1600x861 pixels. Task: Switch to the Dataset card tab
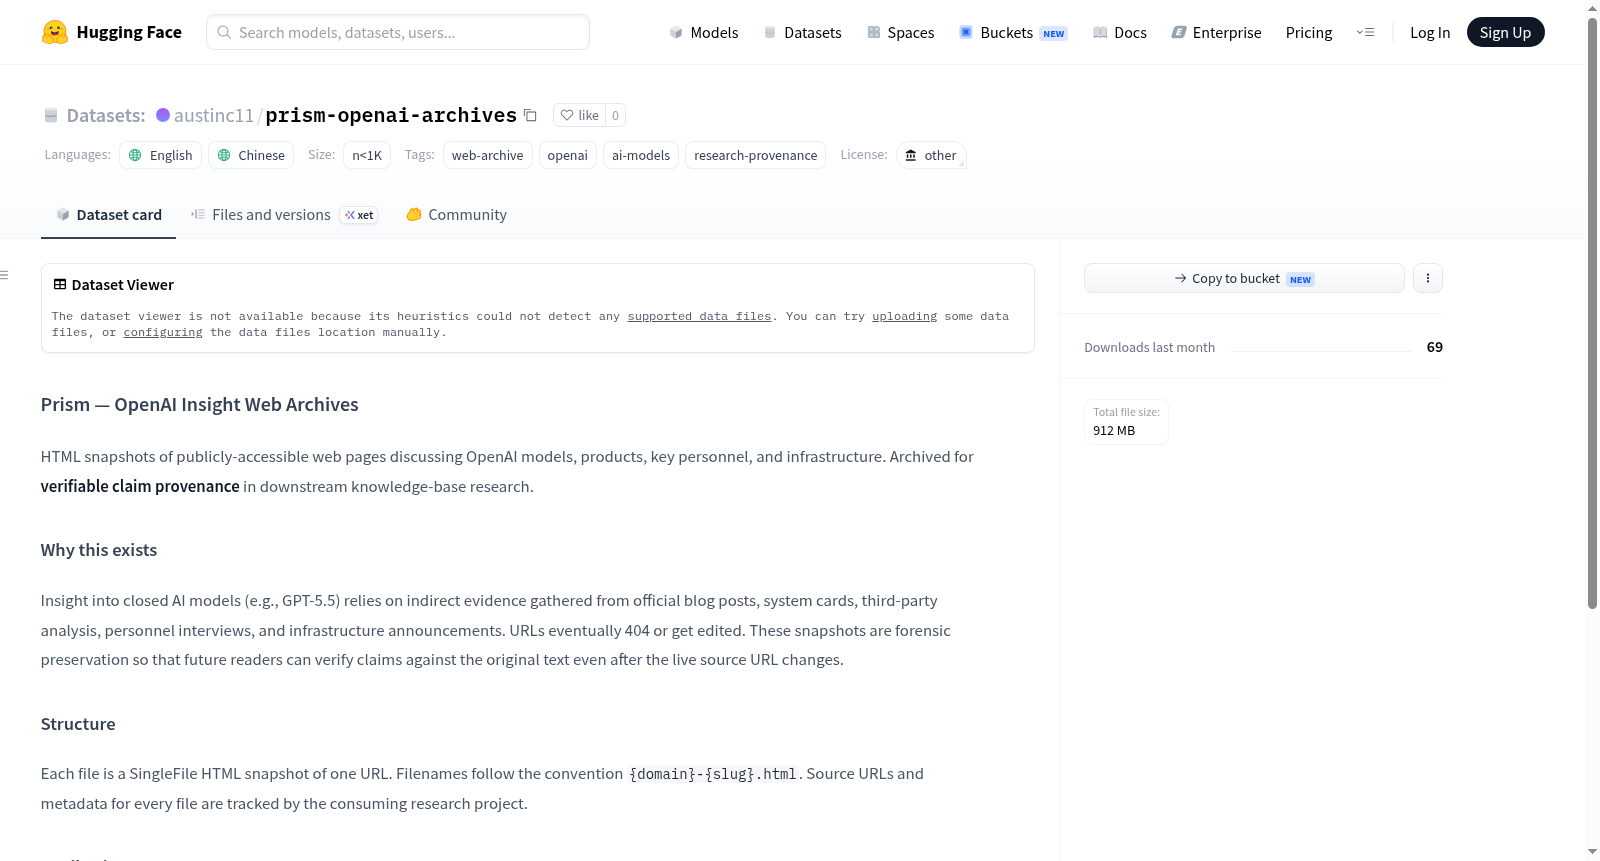tap(109, 215)
